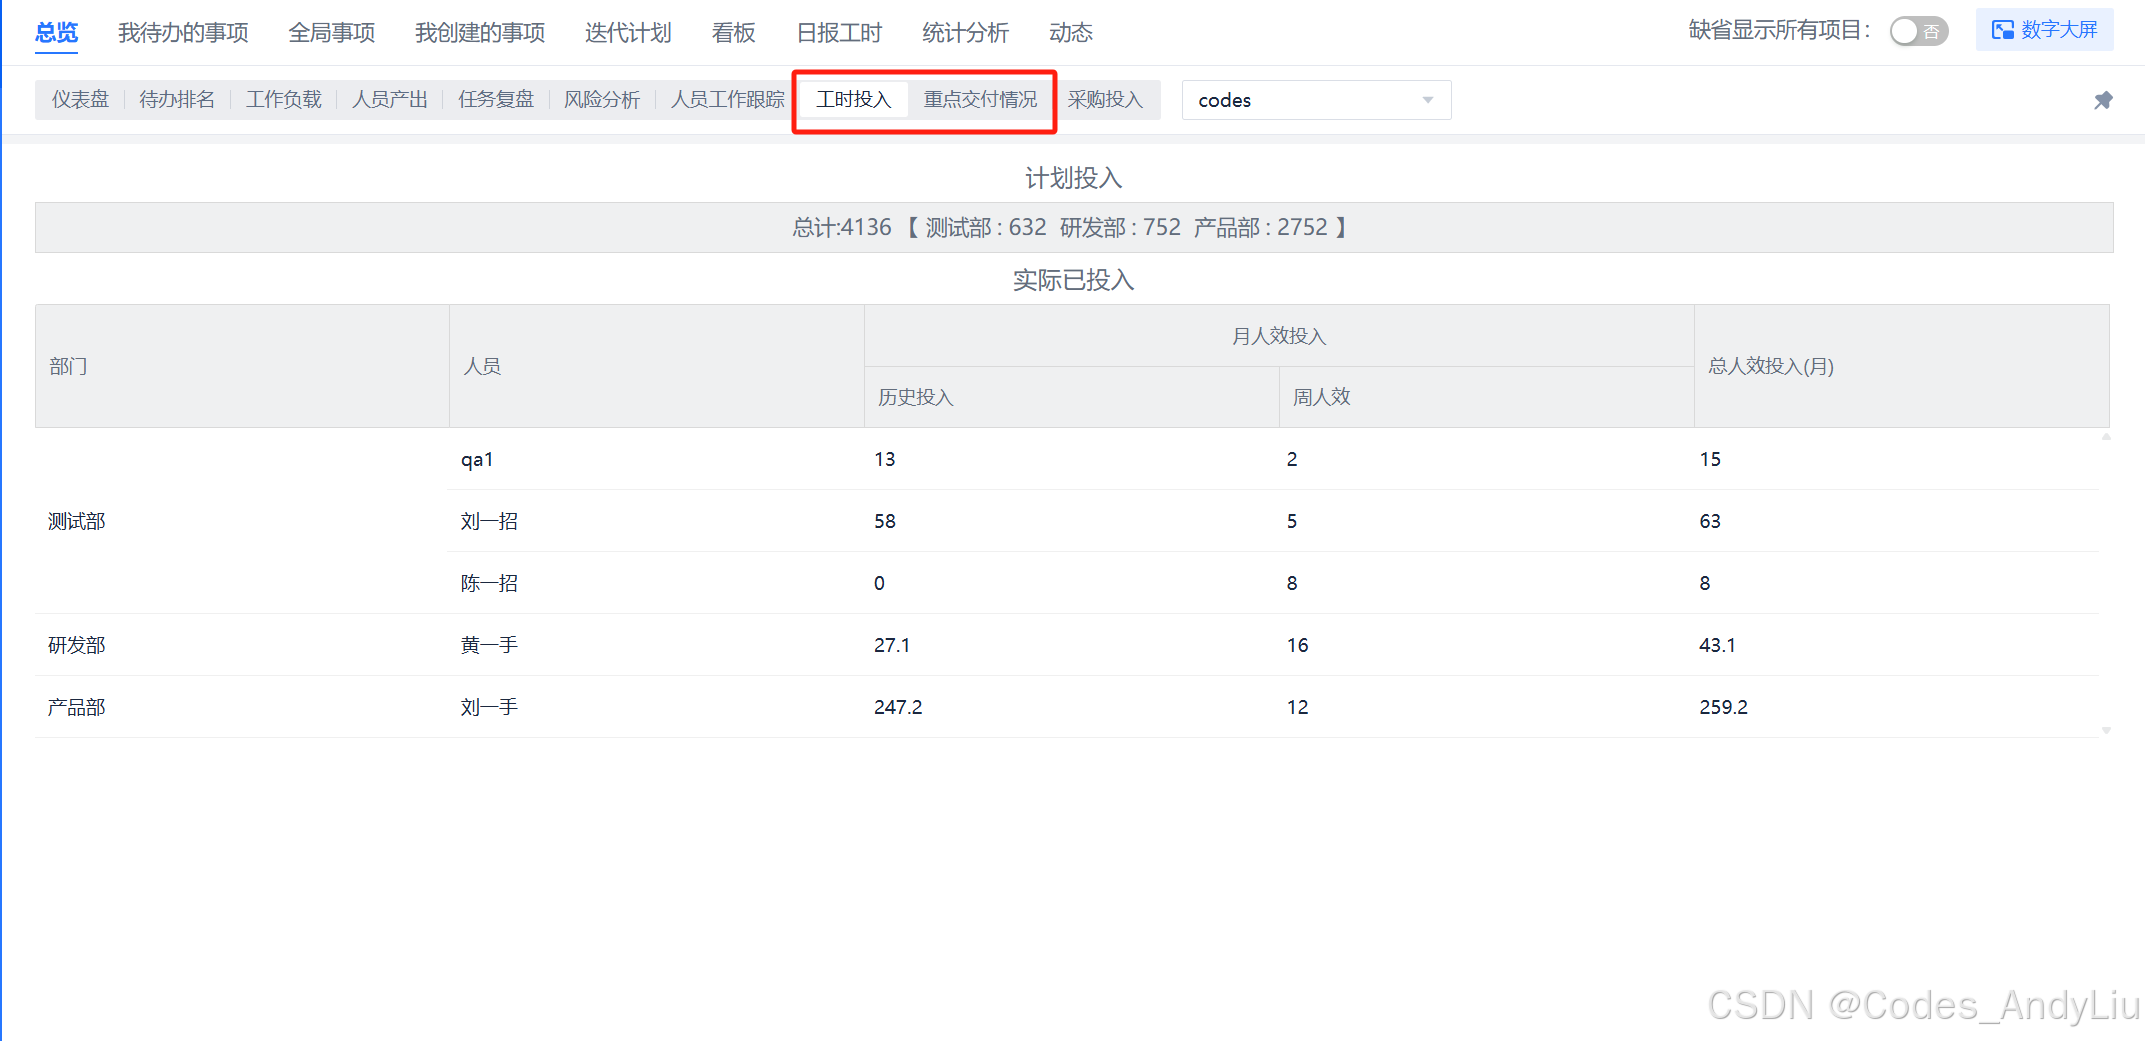Open the 数字大屏 digital screen button
The height and width of the screenshot is (1041, 2145).
[x=2044, y=30]
